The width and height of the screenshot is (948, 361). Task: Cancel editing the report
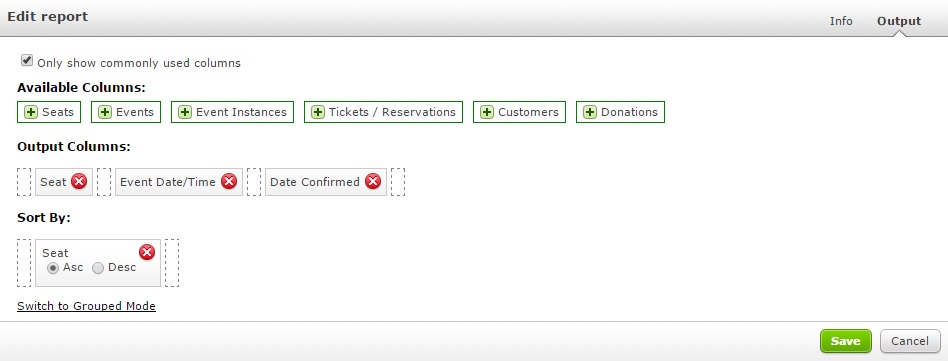coord(910,341)
